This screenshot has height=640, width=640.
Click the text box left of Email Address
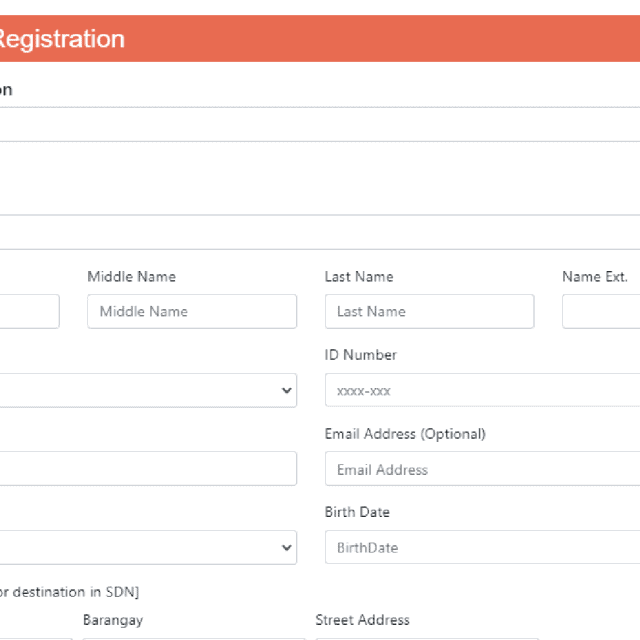(148, 468)
